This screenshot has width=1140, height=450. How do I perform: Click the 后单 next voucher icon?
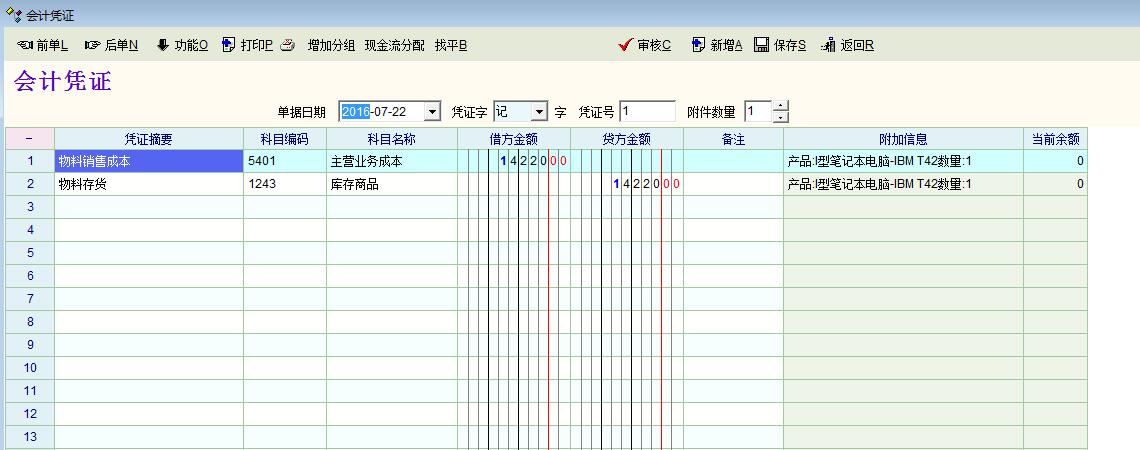pyautogui.click(x=92, y=45)
